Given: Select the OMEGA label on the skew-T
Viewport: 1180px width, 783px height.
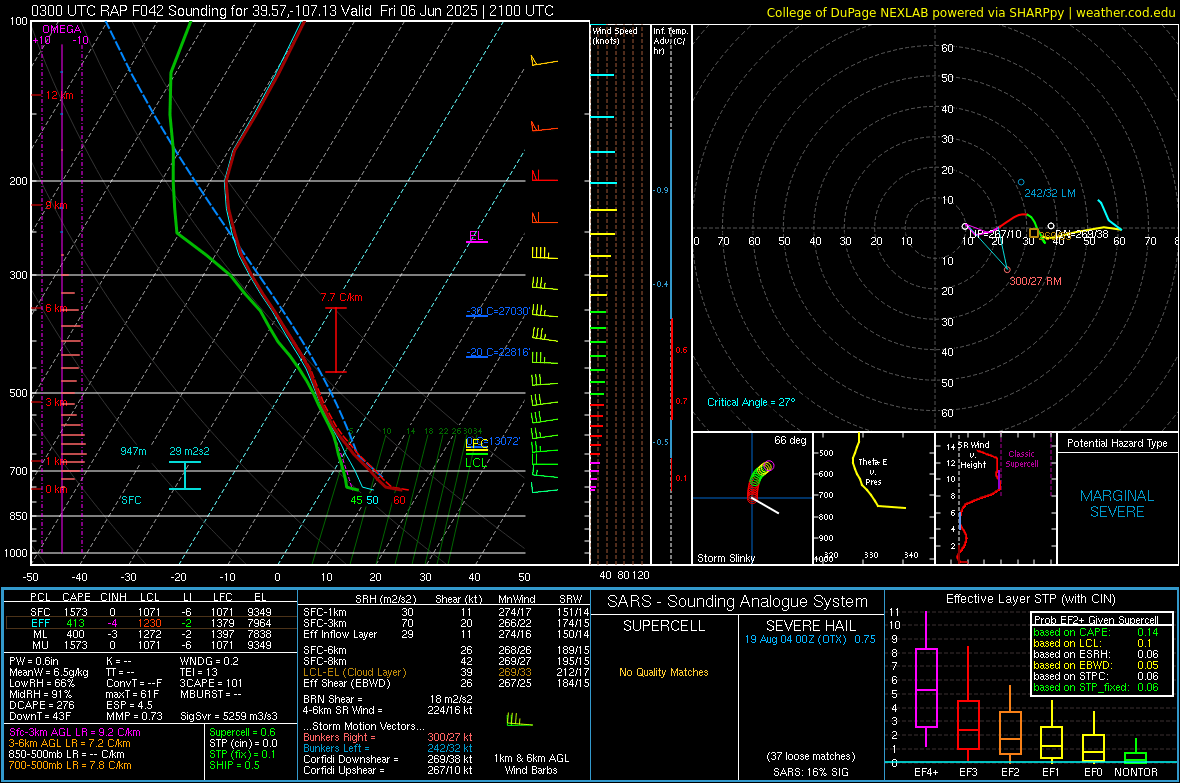Looking at the screenshot, I should point(62,29).
